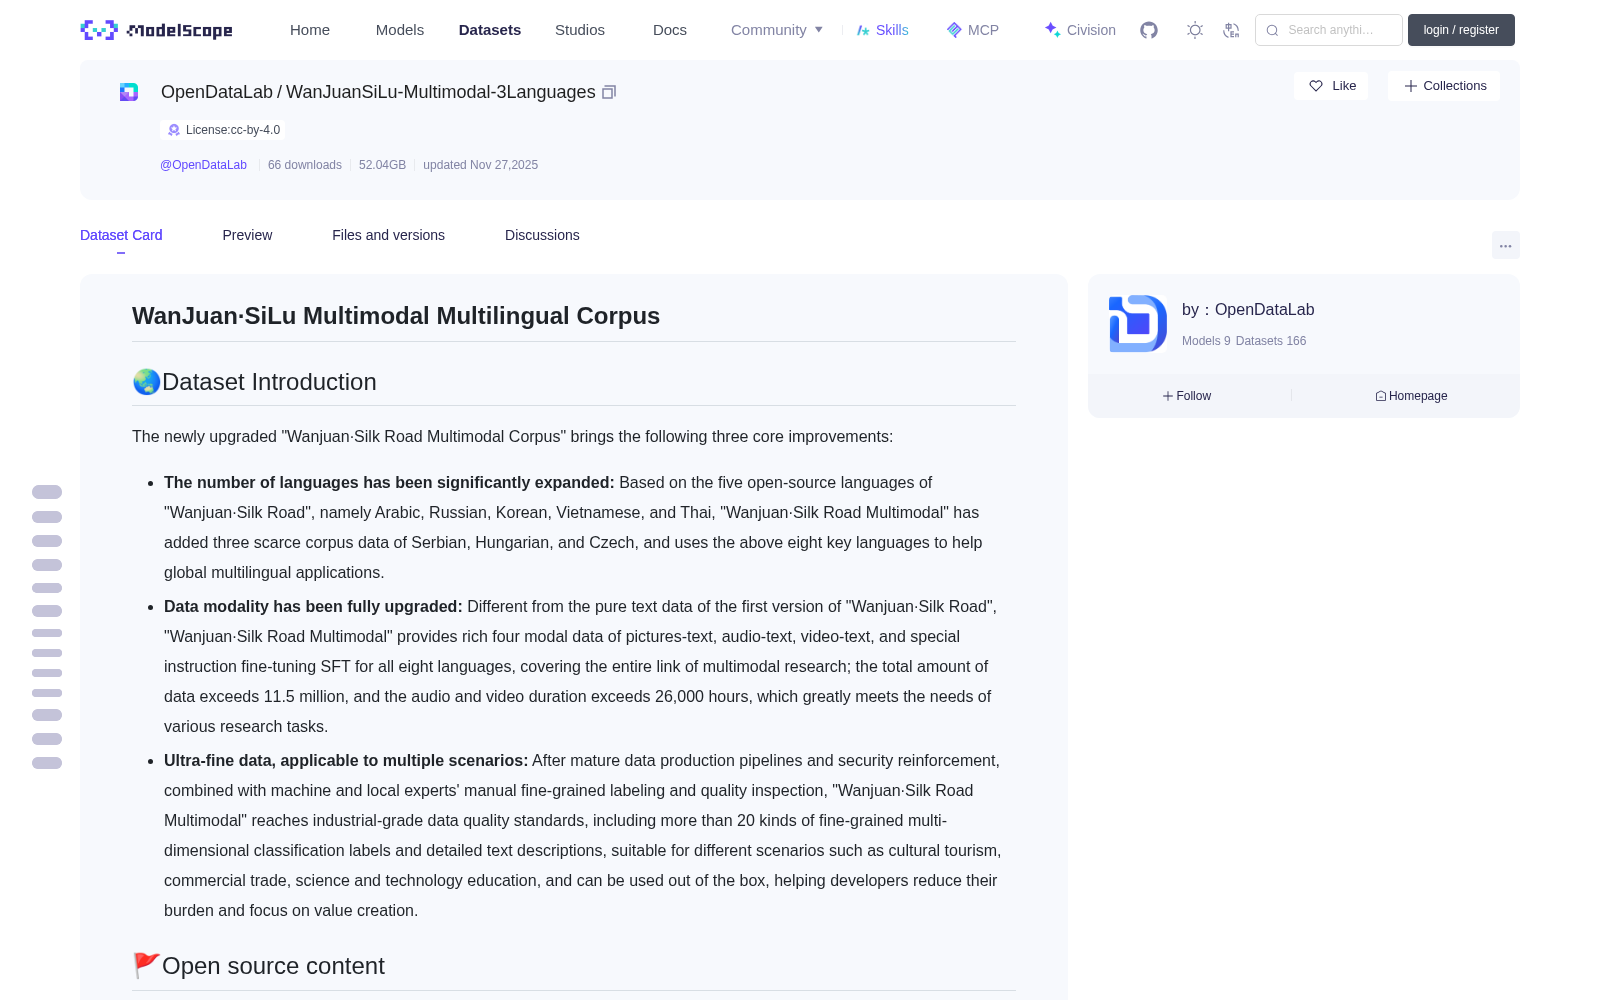The image size is (1600, 1000).
Task: Click the search magnifier icon
Action: tap(1272, 30)
